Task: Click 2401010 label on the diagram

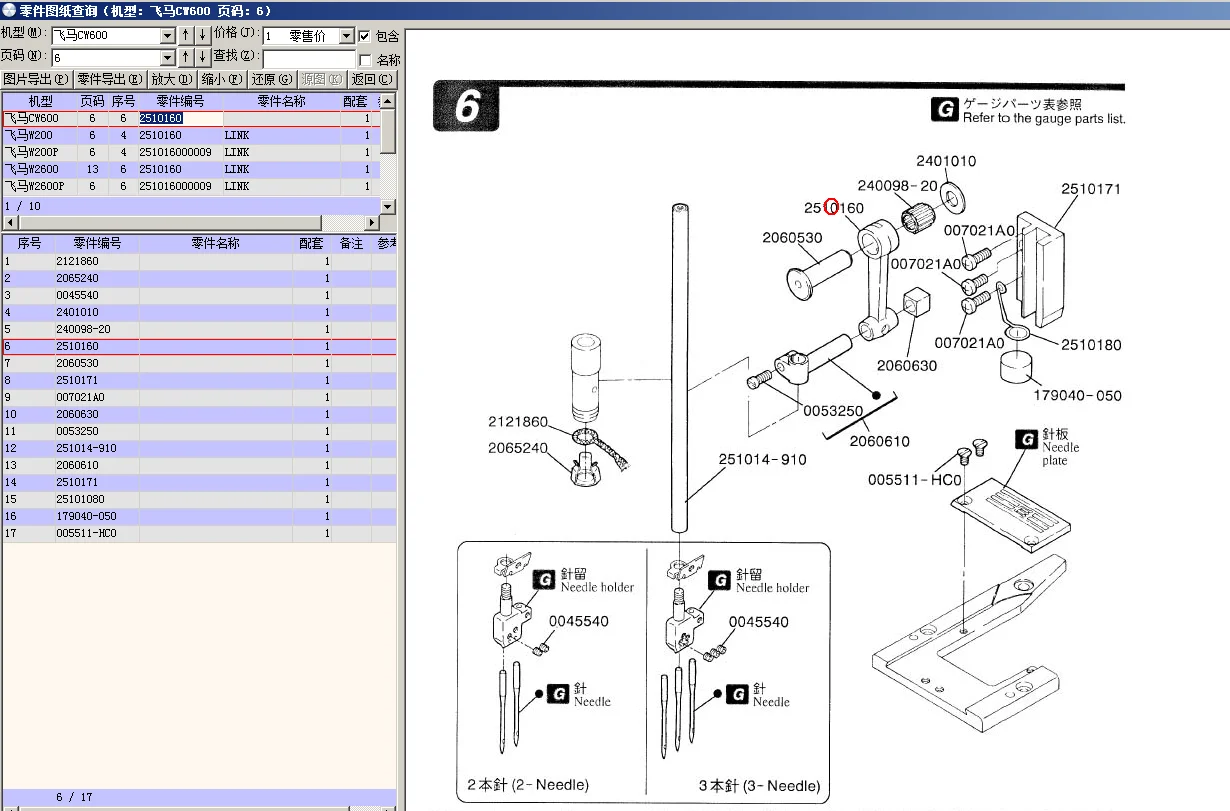Action: click(x=946, y=161)
